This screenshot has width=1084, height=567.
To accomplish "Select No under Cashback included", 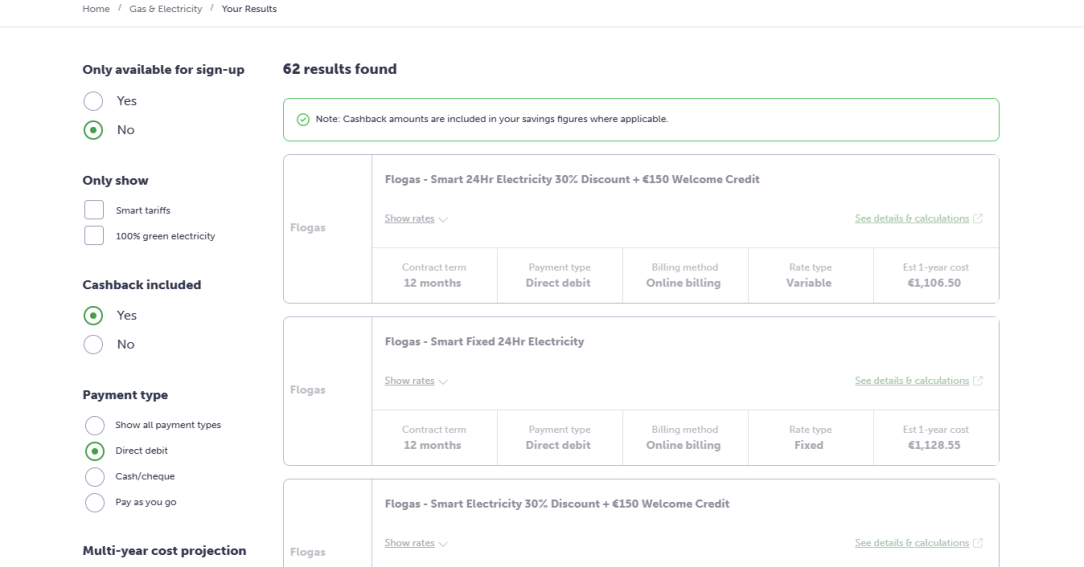I will (x=93, y=344).
